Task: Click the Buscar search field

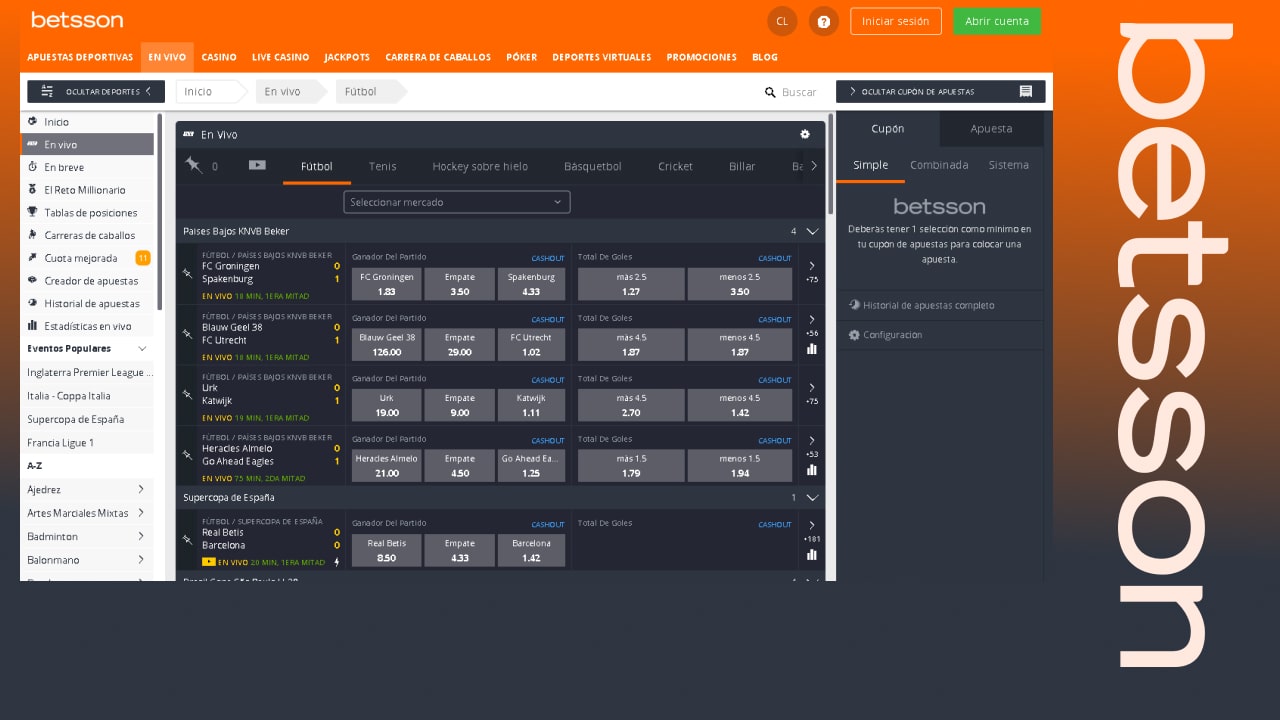Action: 799,92
